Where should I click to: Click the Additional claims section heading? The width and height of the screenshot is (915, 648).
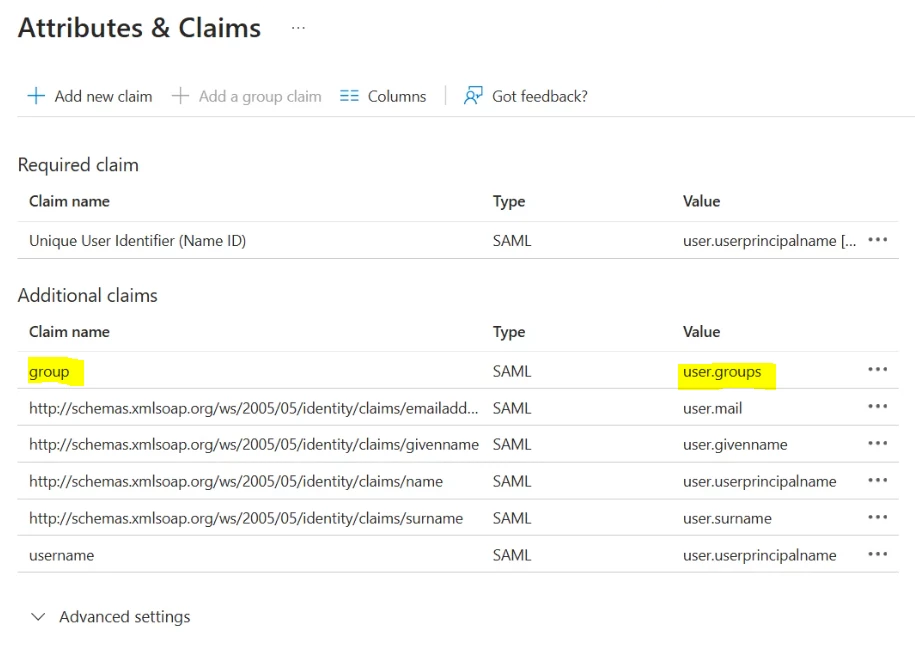pyautogui.click(x=88, y=295)
